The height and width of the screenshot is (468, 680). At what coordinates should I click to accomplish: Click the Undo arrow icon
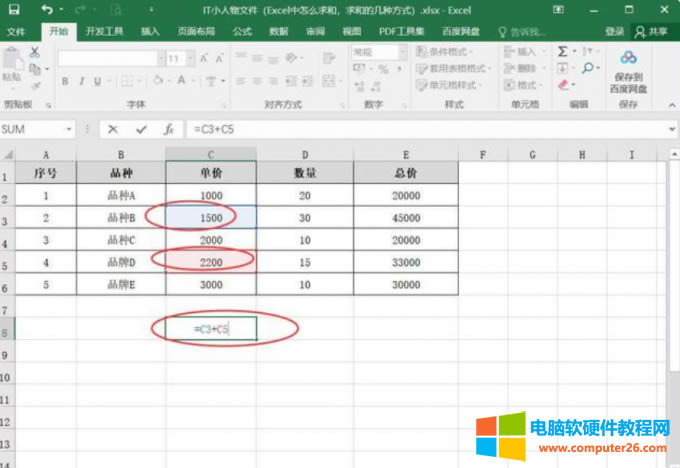[47, 9]
